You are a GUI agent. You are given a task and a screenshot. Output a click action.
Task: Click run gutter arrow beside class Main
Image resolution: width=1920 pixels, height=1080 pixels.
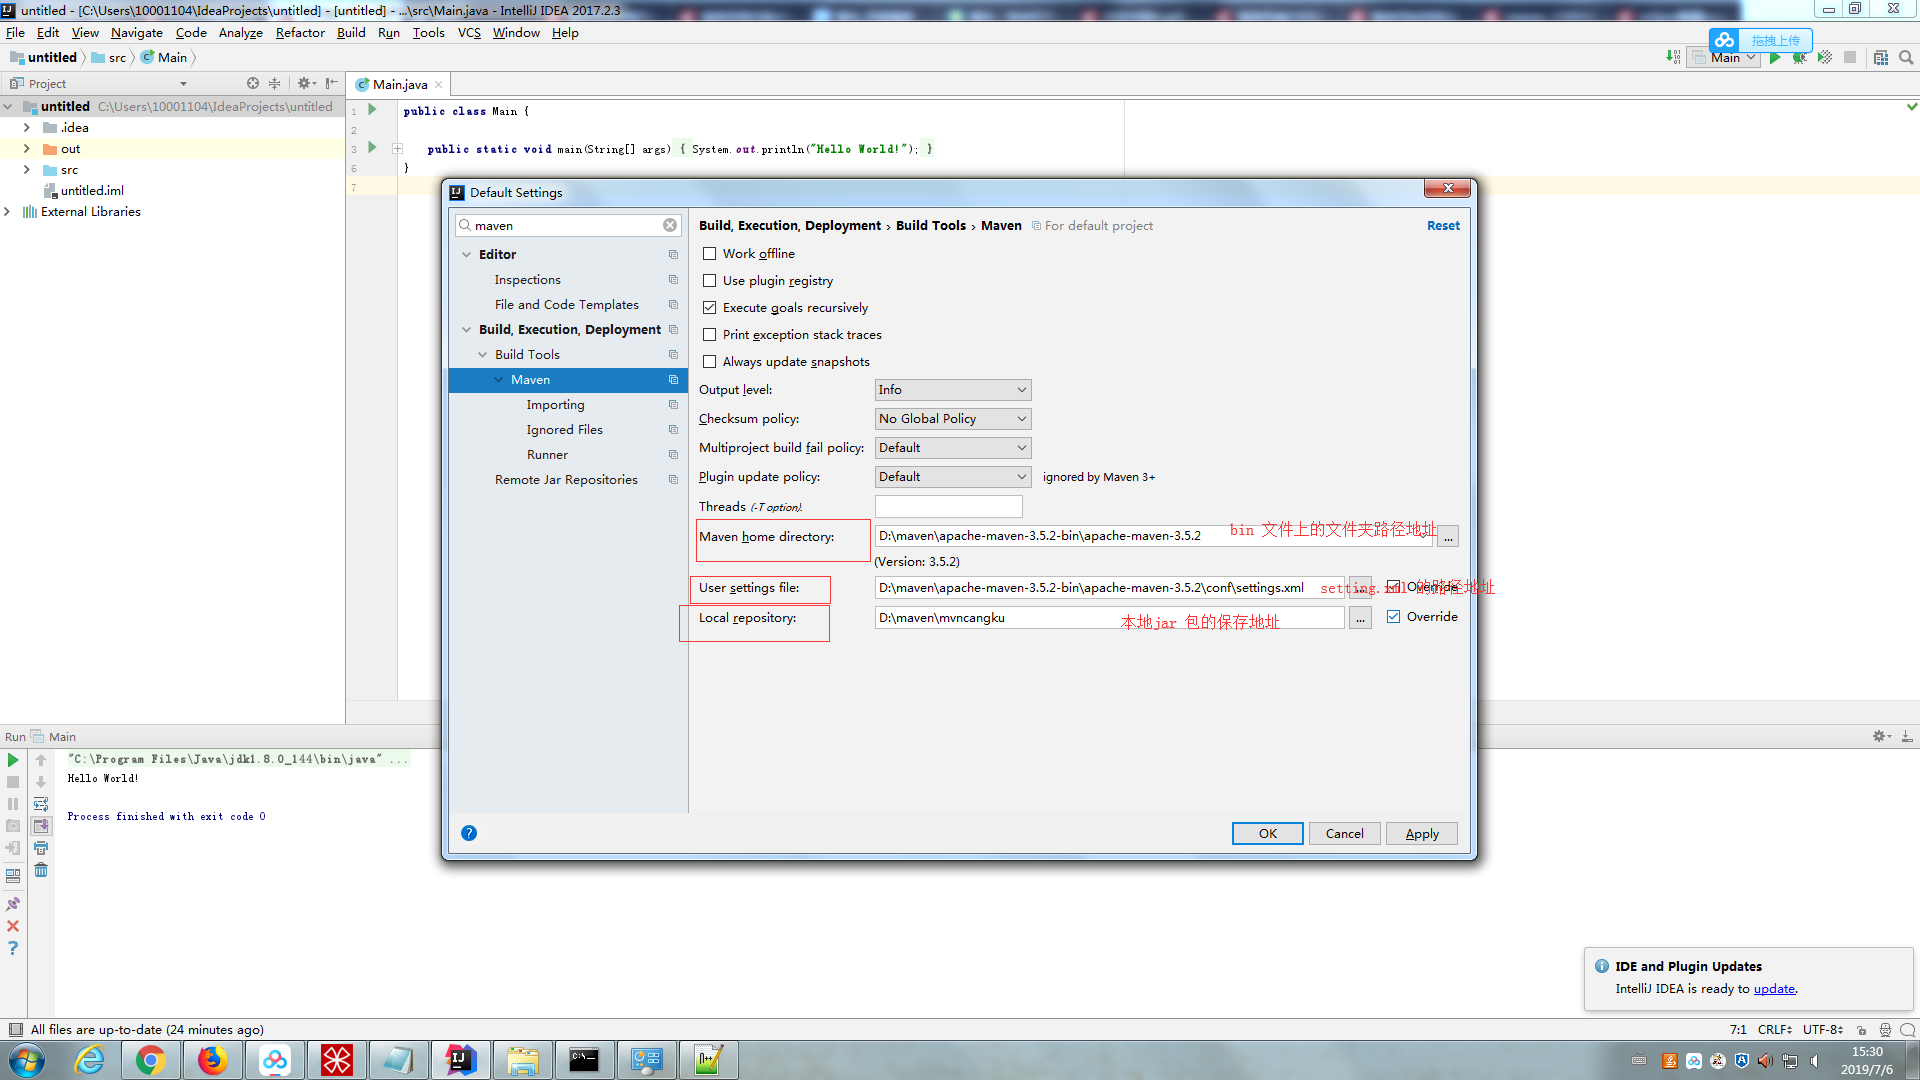click(372, 110)
